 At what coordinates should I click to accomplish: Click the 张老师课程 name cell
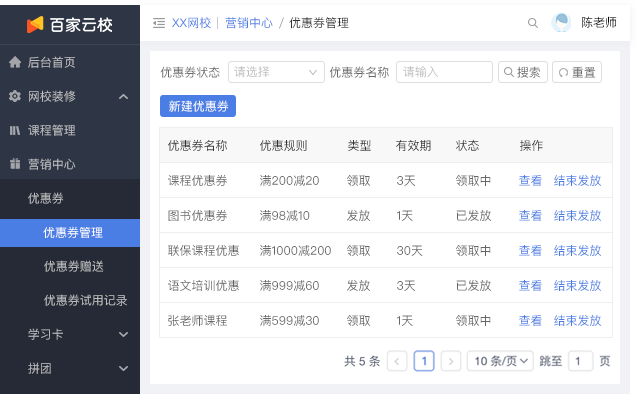tap(198, 321)
